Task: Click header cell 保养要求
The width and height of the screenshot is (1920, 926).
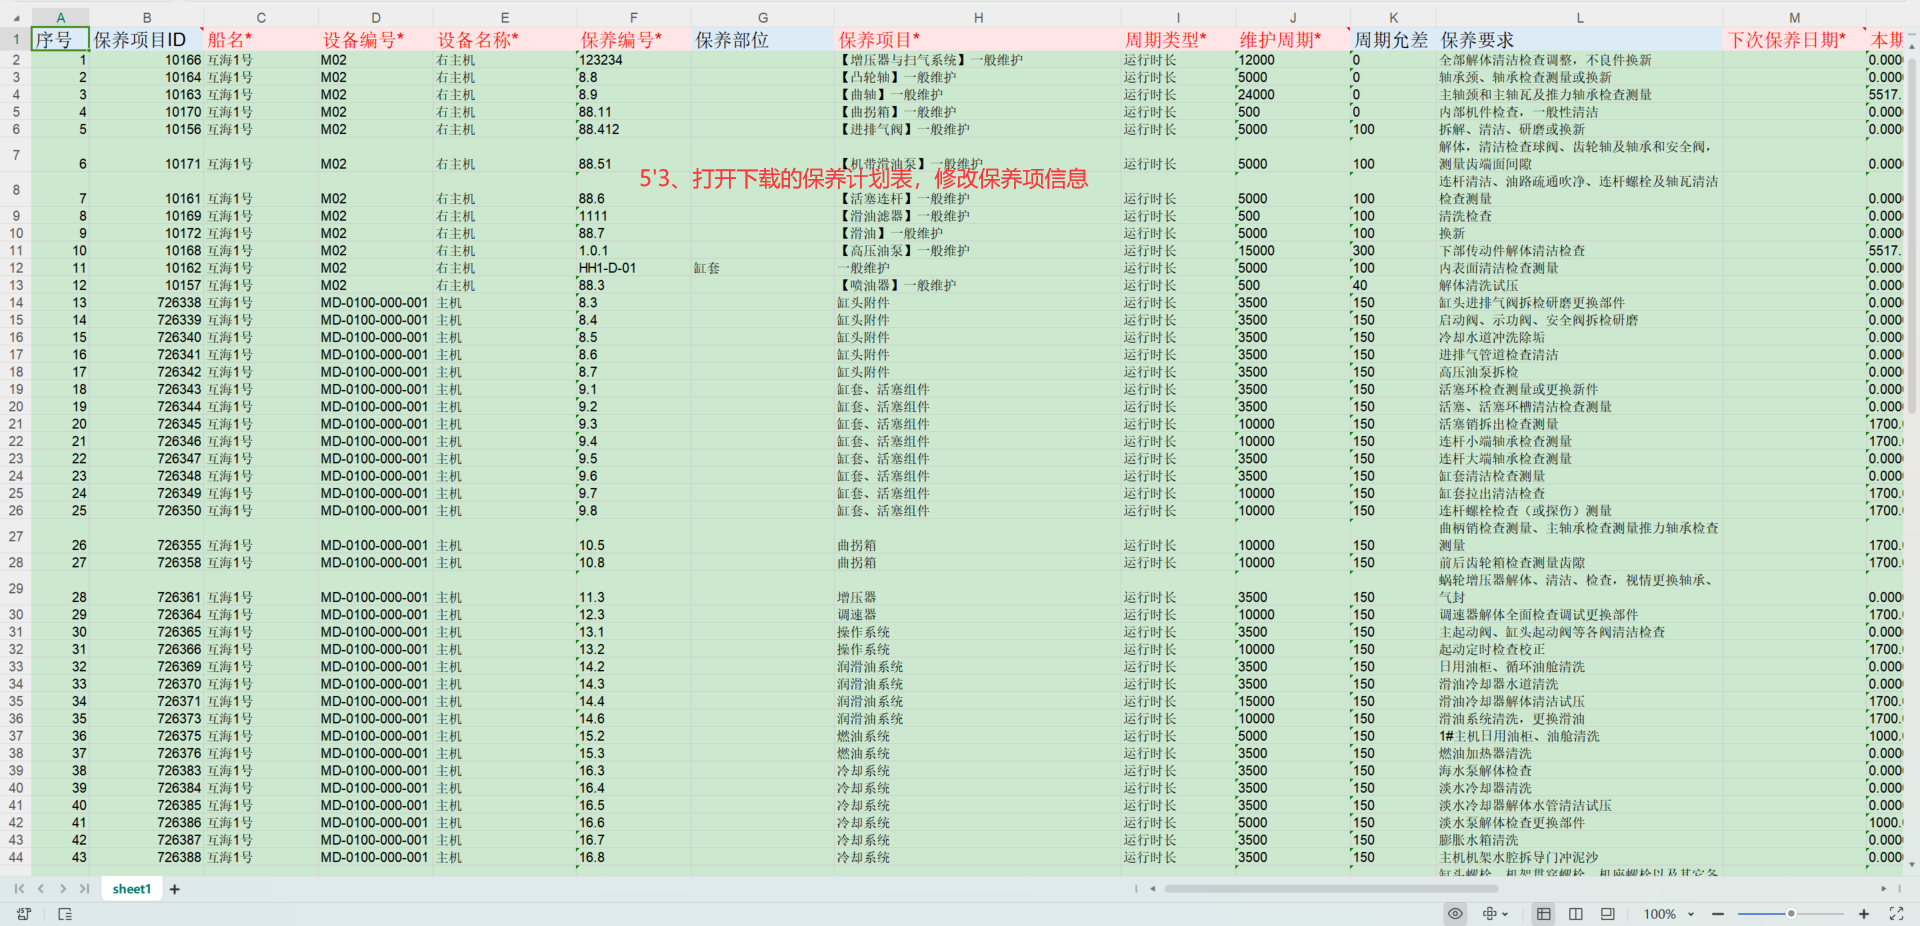Action: (1580, 39)
